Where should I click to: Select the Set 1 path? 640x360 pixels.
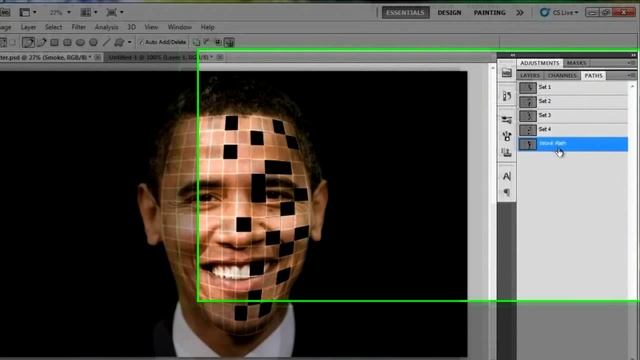(x=573, y=87)
